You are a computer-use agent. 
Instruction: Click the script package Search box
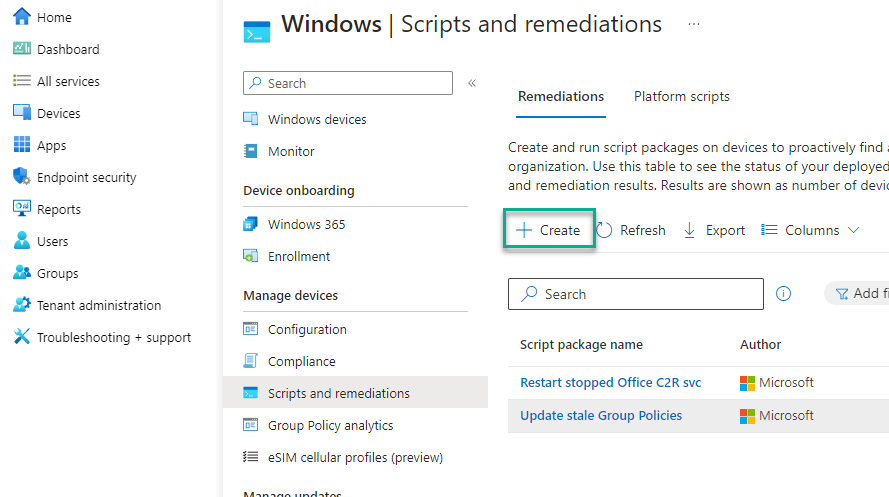(636, 294)
